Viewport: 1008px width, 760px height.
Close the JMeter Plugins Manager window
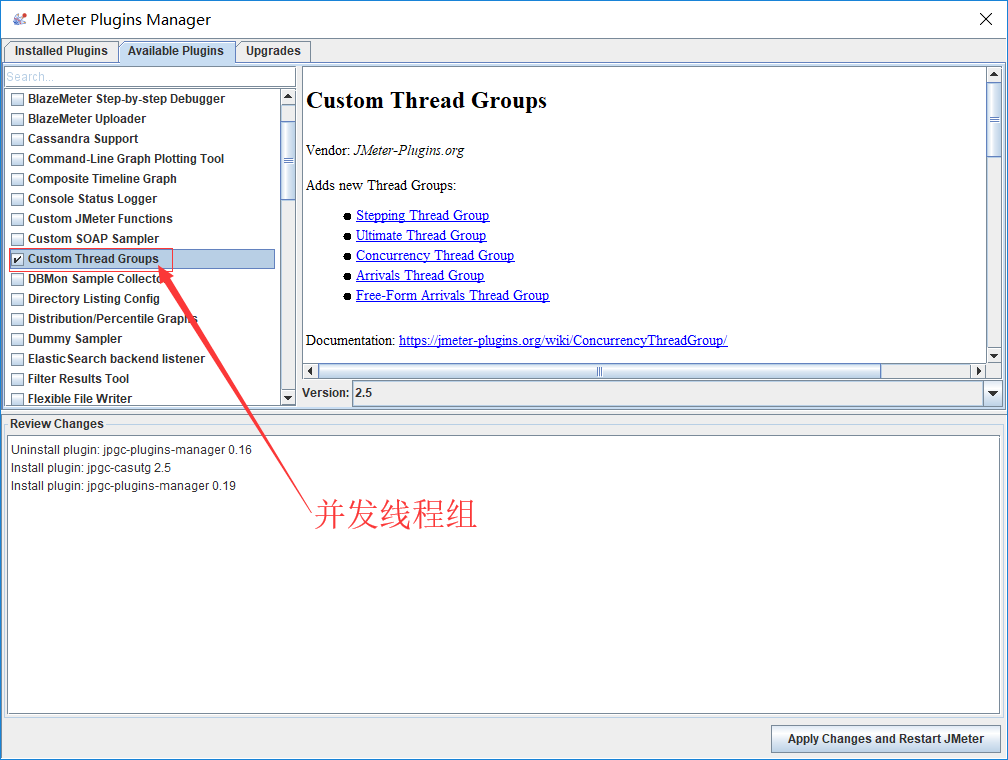(x=986, y=19)
